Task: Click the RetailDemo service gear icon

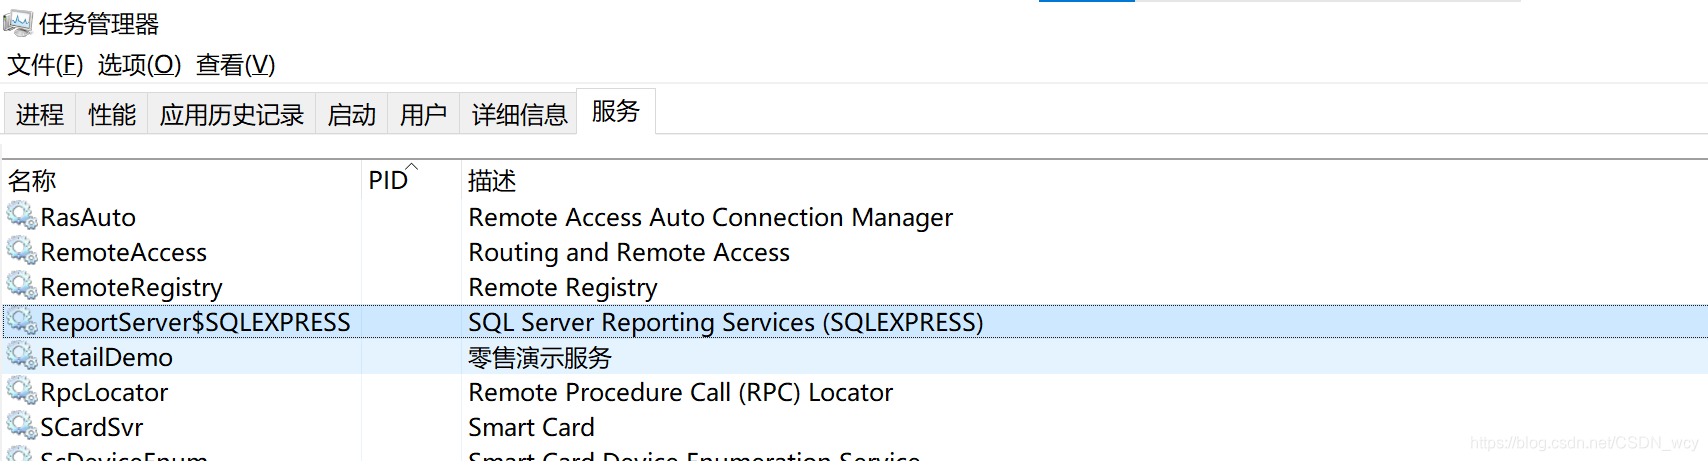Action: tap(22, 356)
